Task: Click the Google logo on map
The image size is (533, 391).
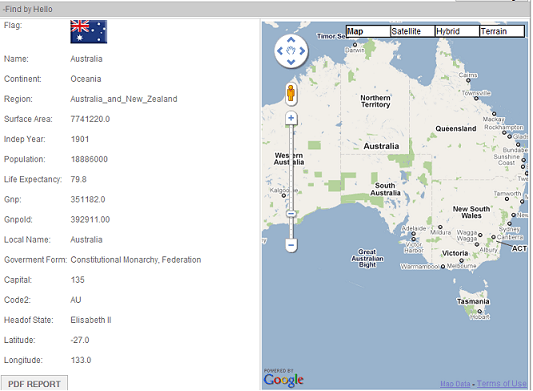Action: [283, 378]
